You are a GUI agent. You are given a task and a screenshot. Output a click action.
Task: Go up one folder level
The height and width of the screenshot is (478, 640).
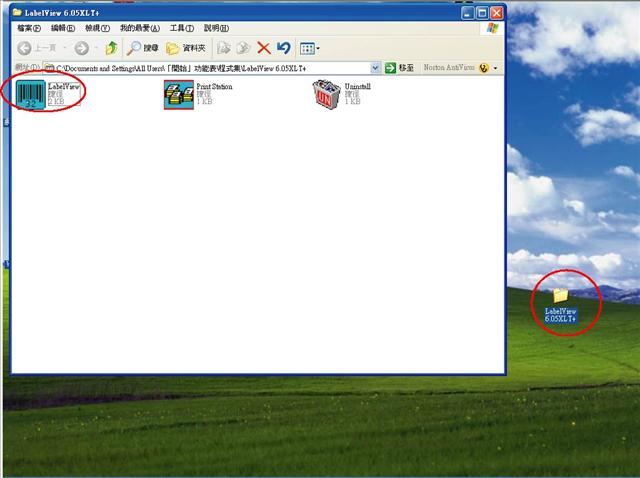click(111, 48)
